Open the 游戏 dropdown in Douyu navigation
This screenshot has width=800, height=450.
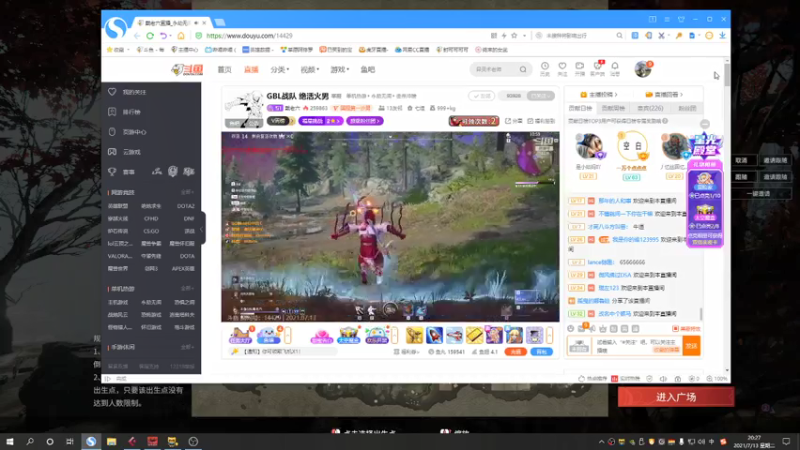tap(339, 69)
